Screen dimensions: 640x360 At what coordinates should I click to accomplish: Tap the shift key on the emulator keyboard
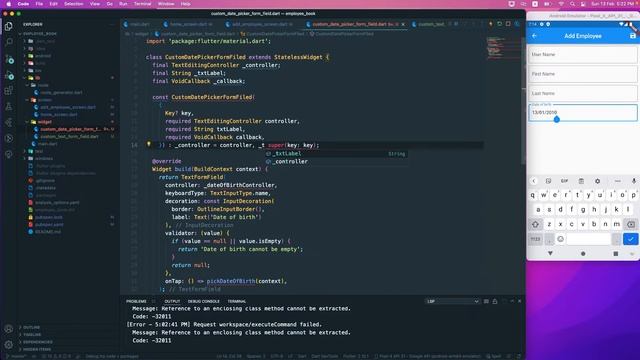click(535, 224)
